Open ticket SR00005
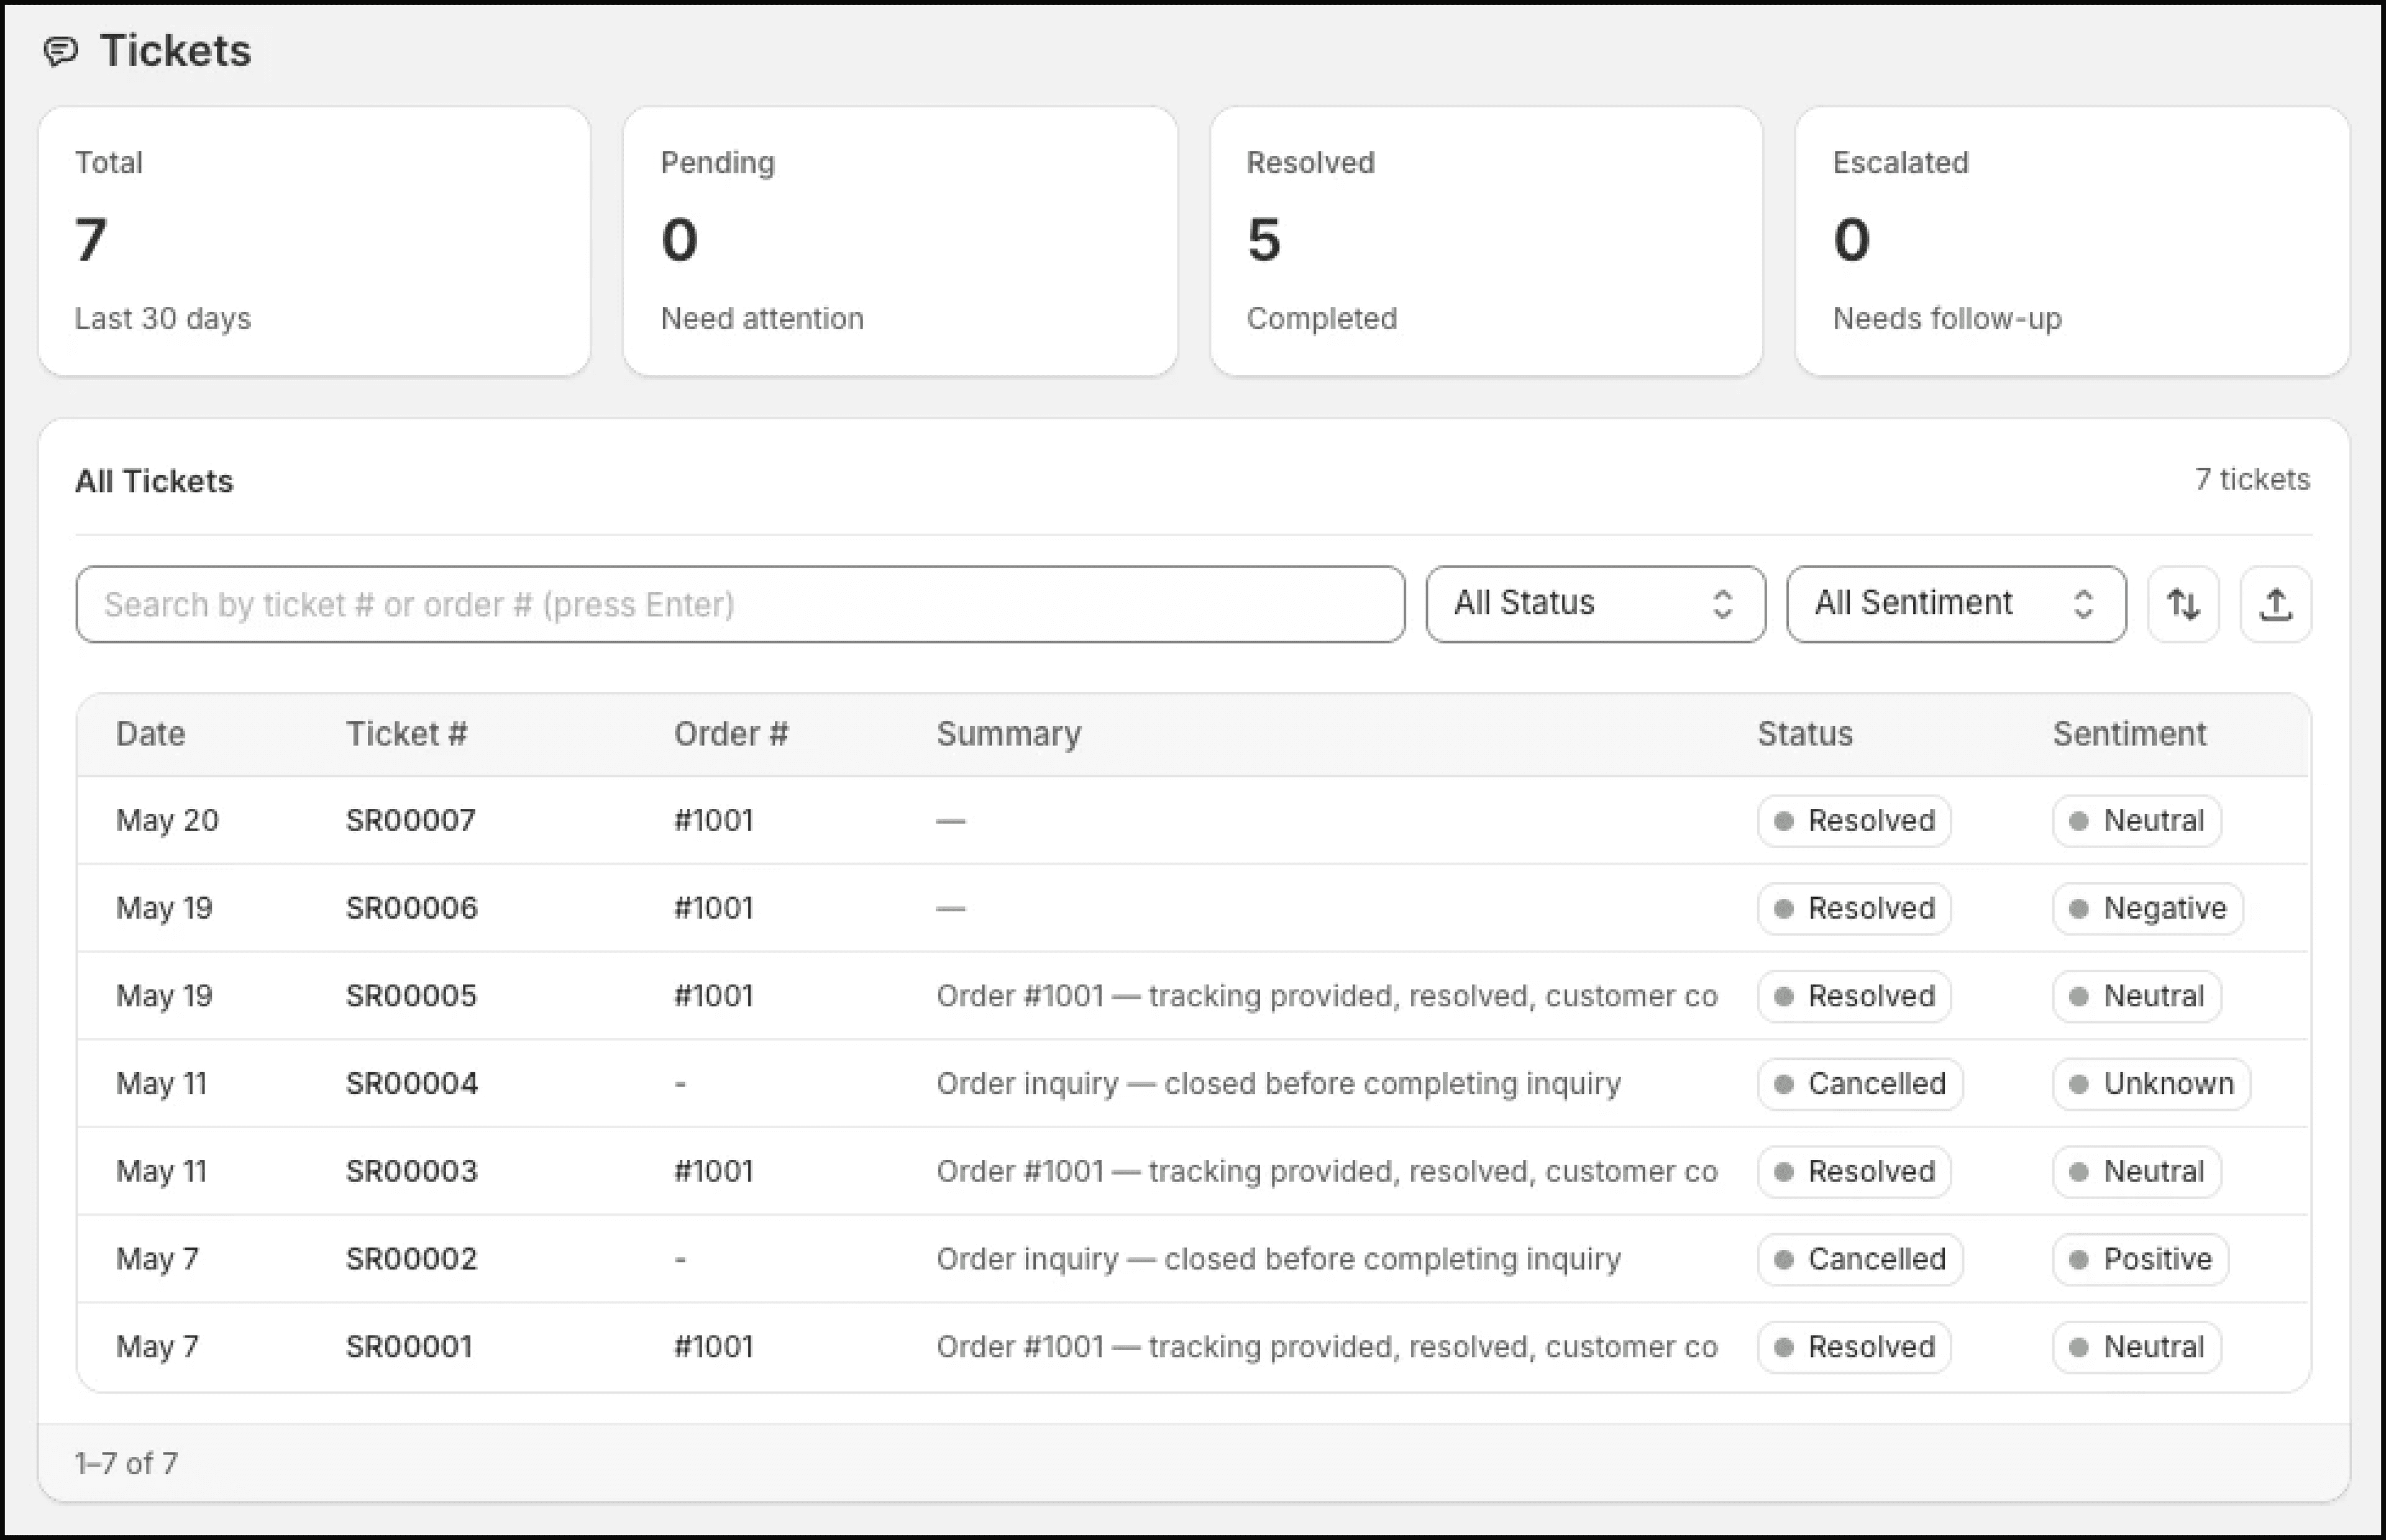 (411, 996)
